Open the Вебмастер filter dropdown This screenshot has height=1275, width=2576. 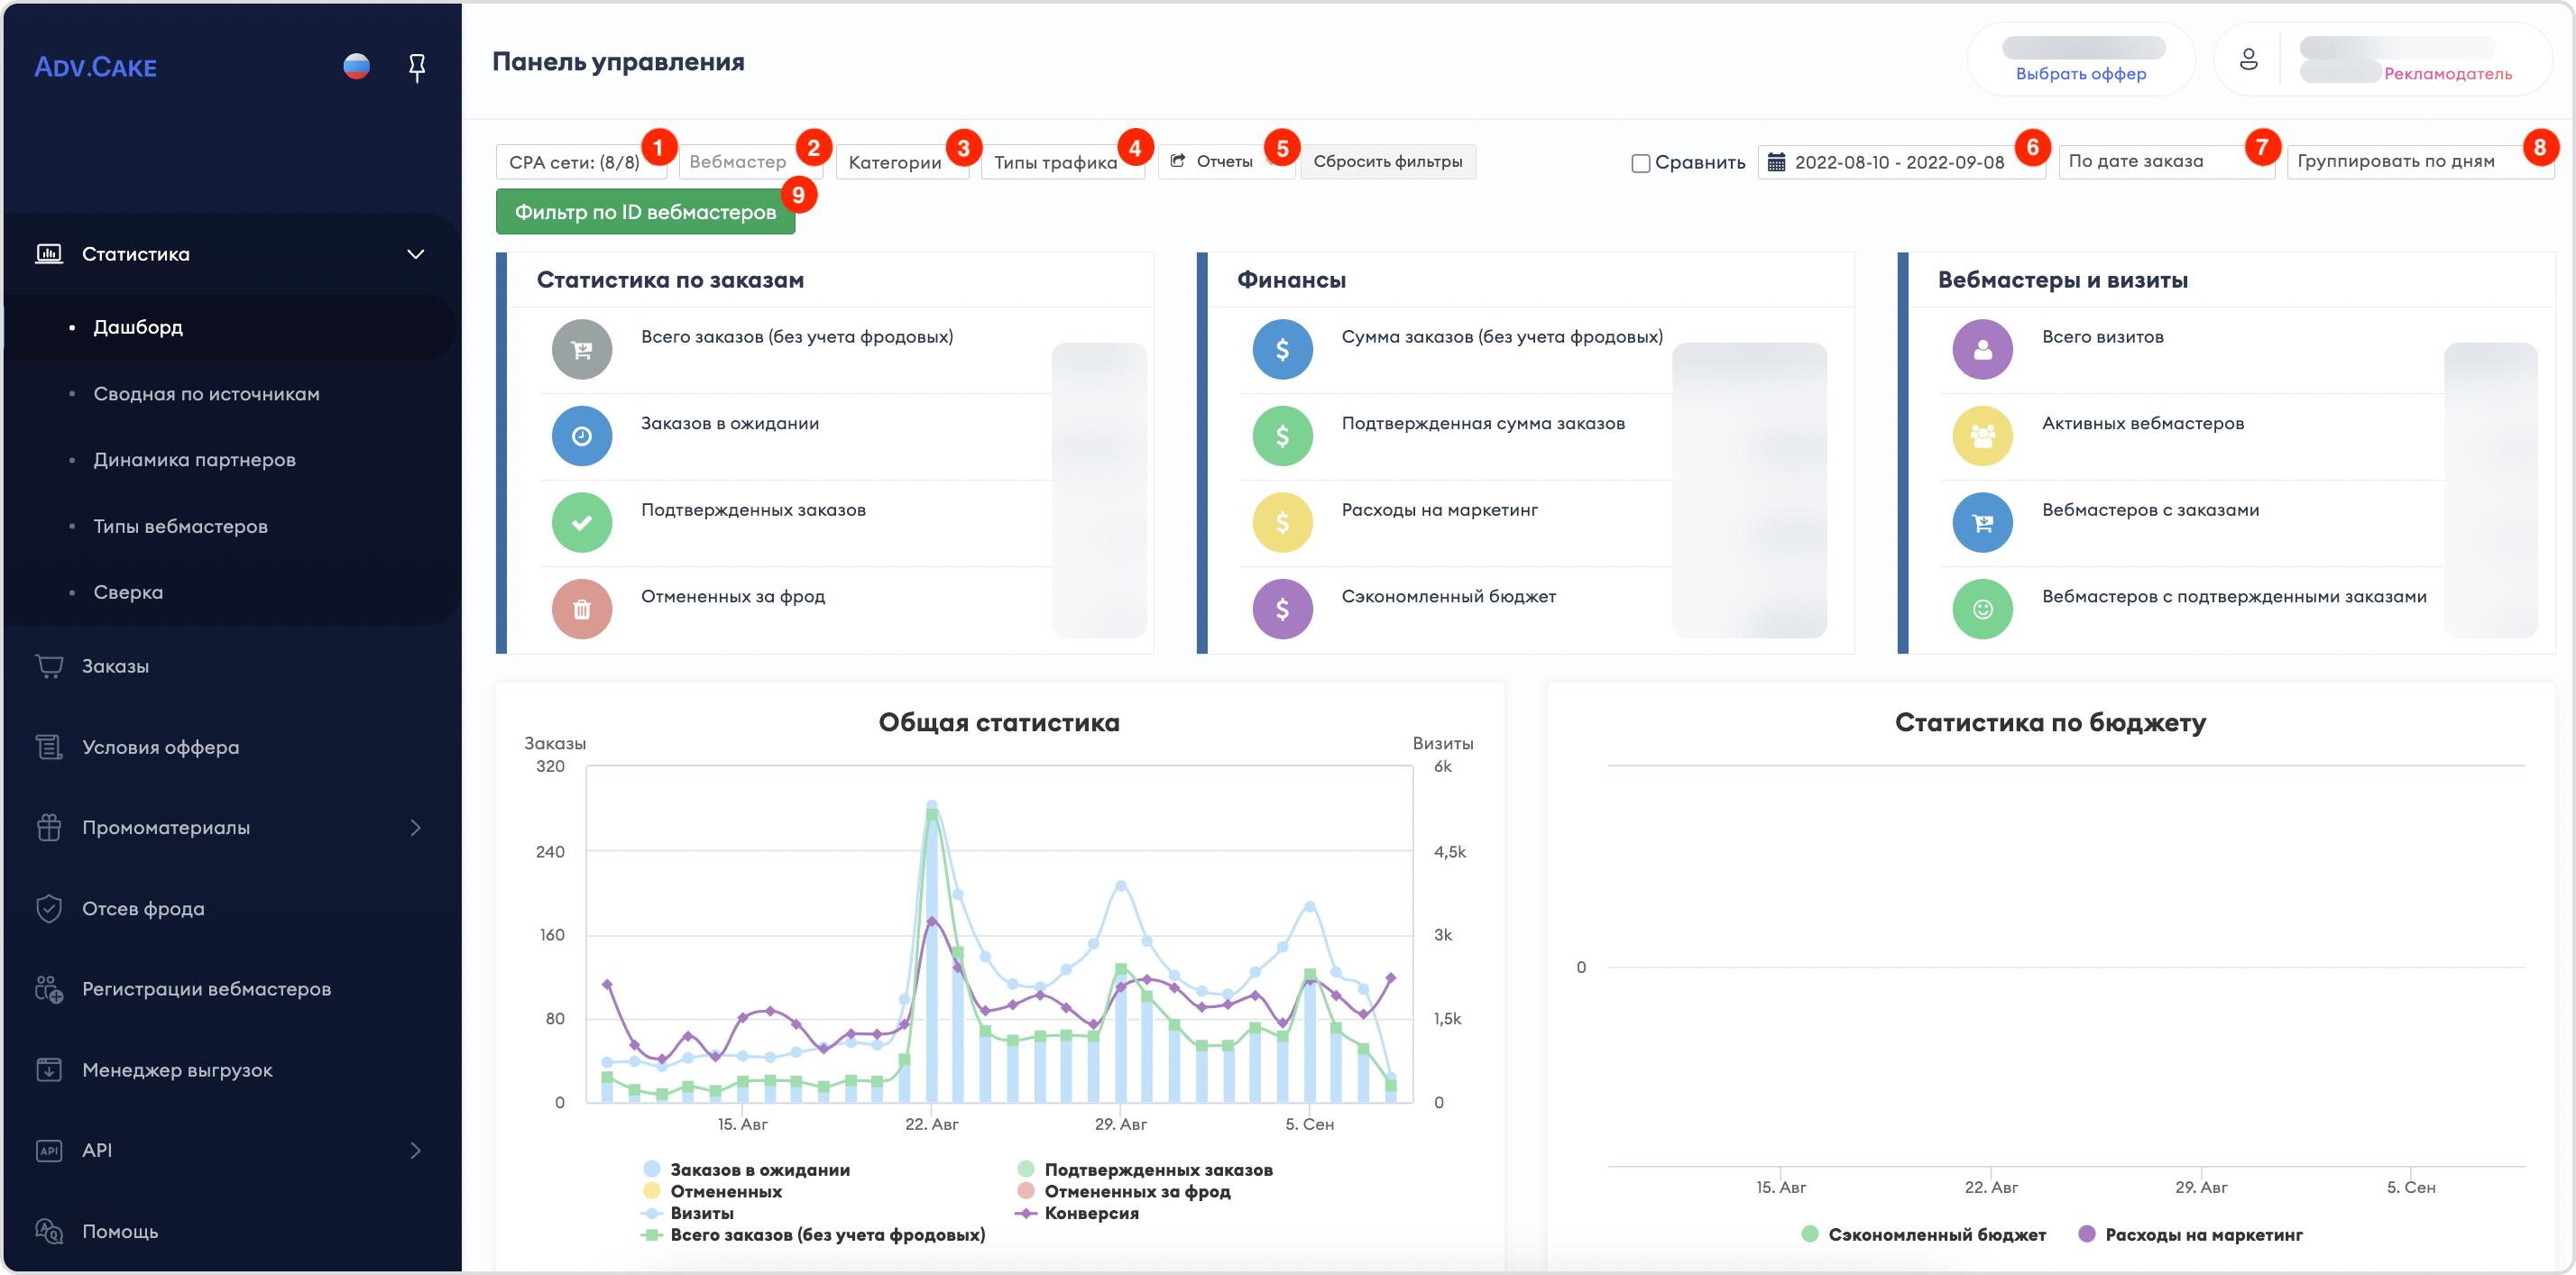click(x=750, y=162)
